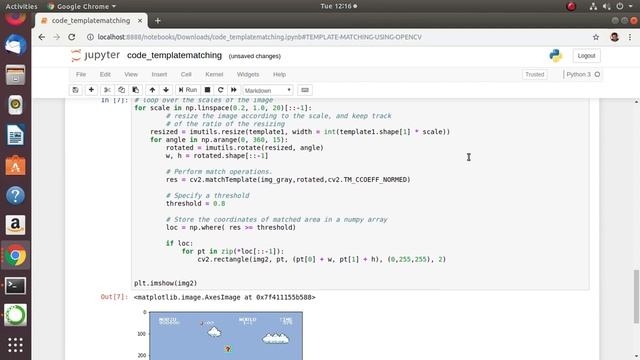
Task: Open Rhythmbox from dock
Action: coord(16,105)
